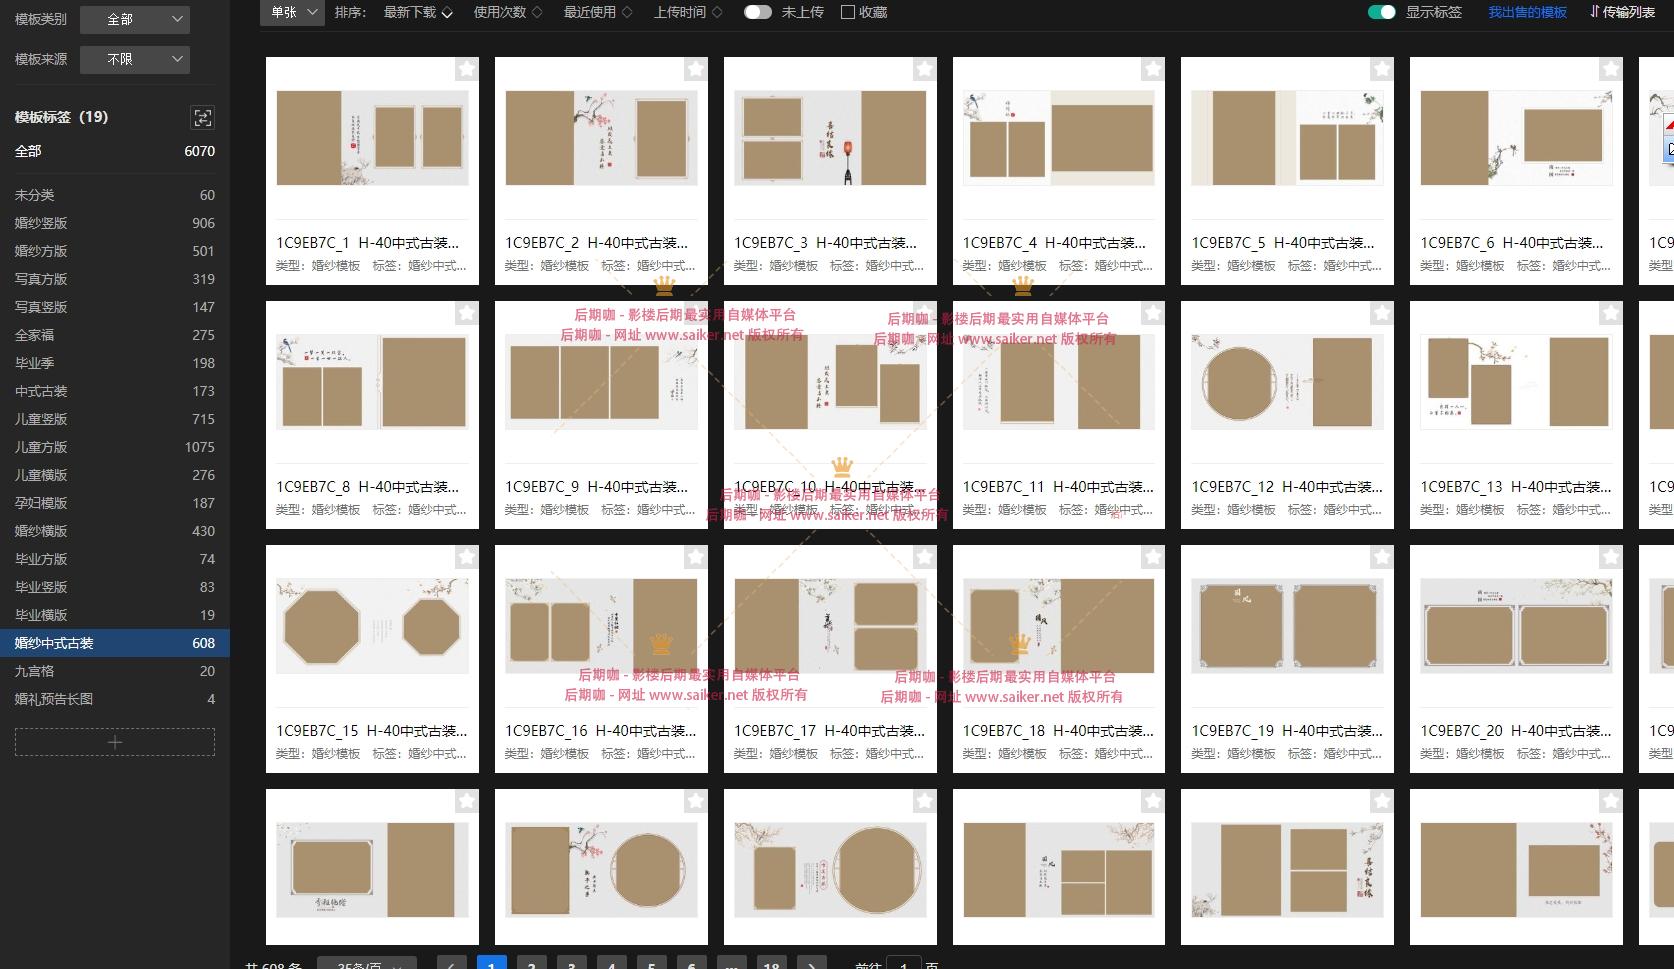1674x969 pixels.
Task: Click favorite star on 1C9EB7C_5 card
Action: 1382,69
